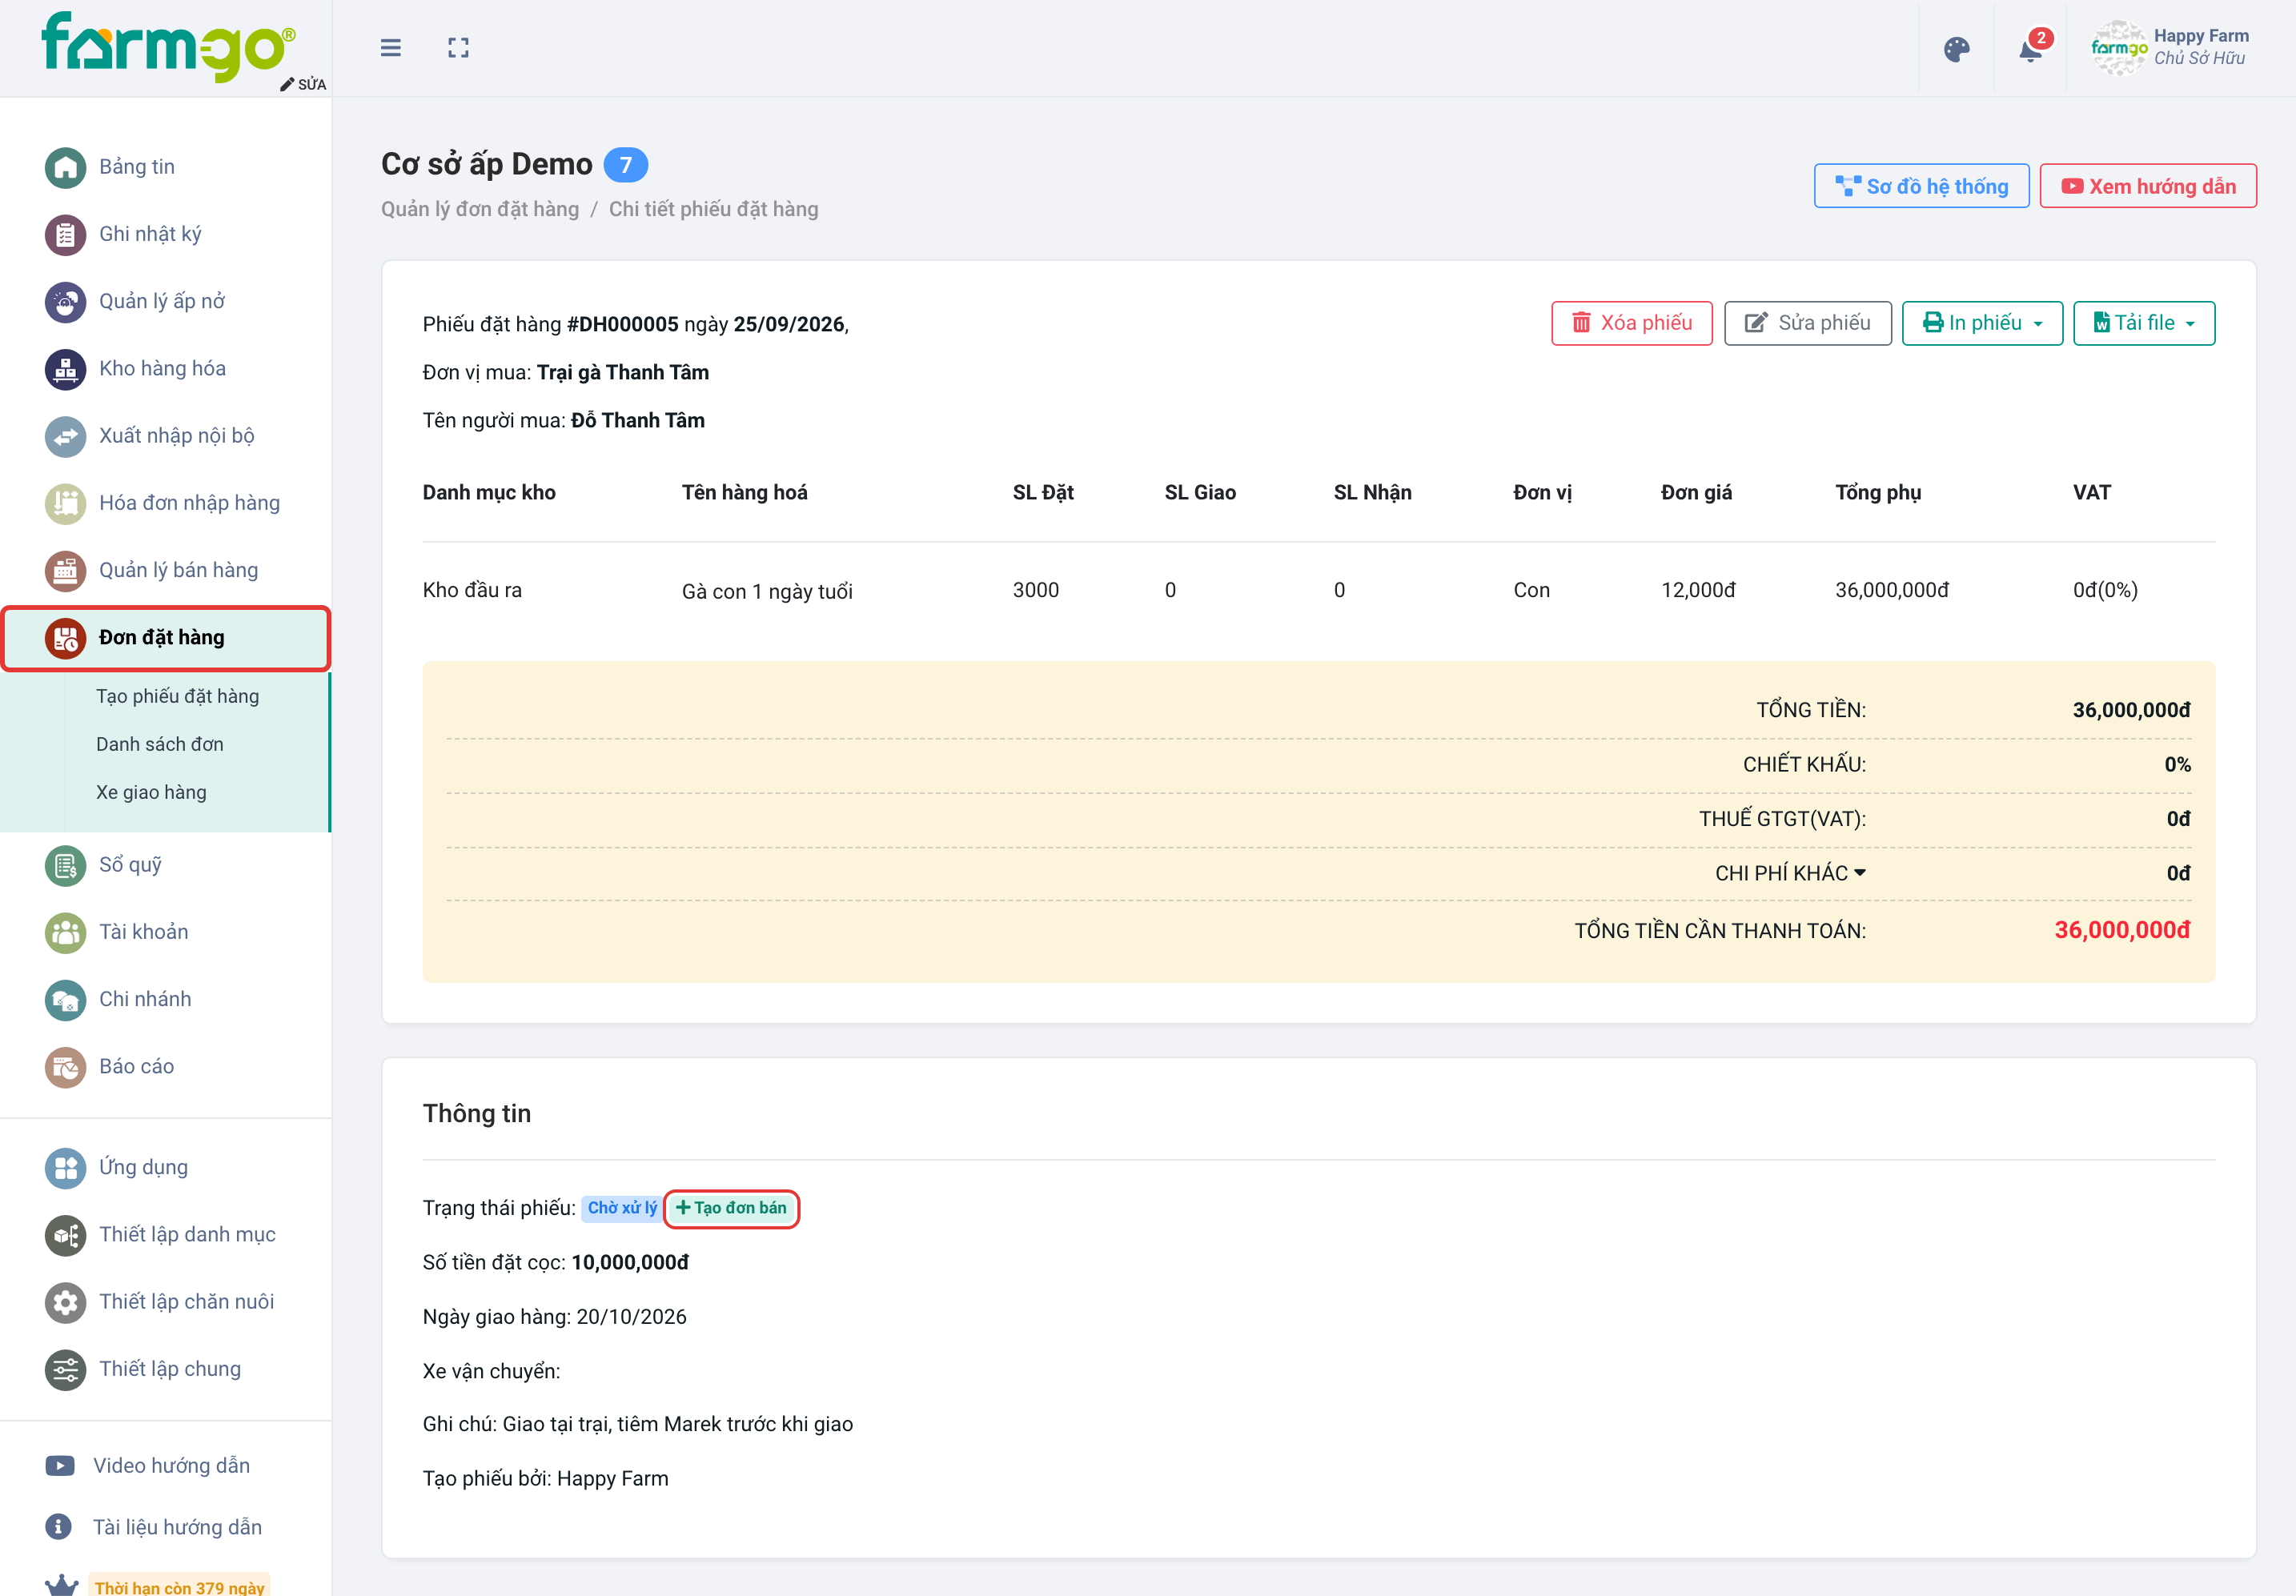Click the Hóa đơn nhập hàng icon
This screenshot has width=2296, height=1596.
65,503
